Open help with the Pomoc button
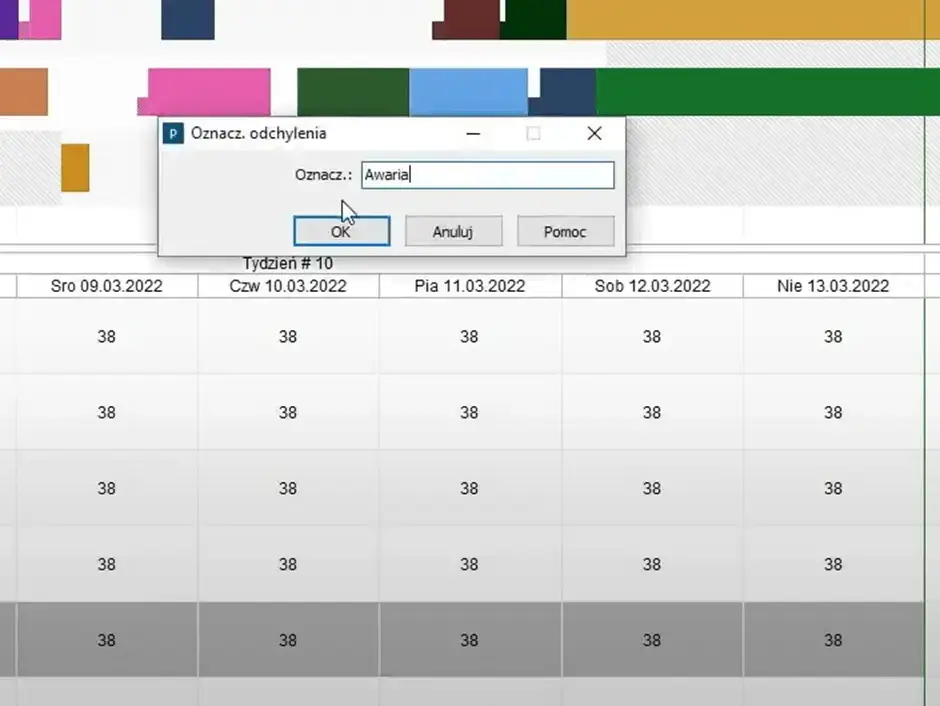Screen dimensions: 940x706 point(565,231)
